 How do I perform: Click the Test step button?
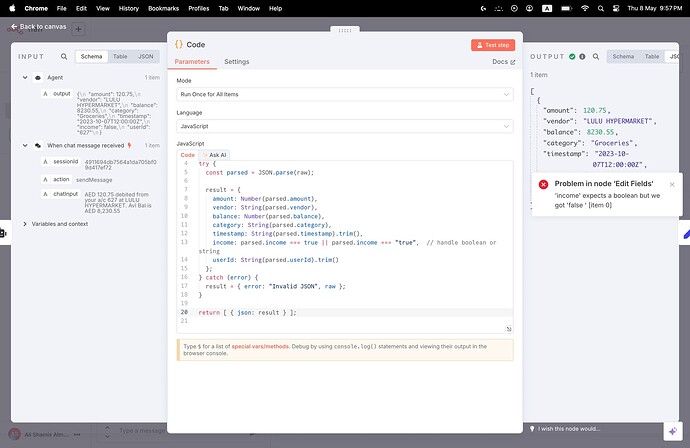pos(493,45)
